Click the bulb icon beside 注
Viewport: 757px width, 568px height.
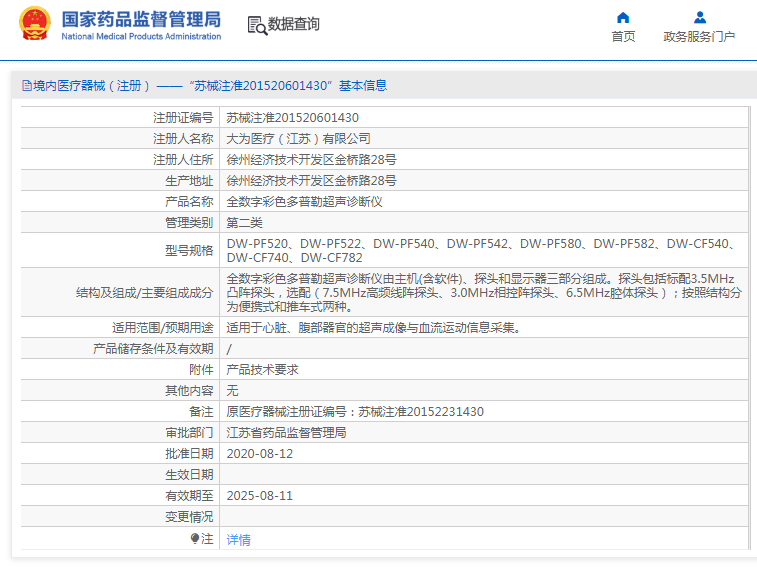[x=195, y=538]
